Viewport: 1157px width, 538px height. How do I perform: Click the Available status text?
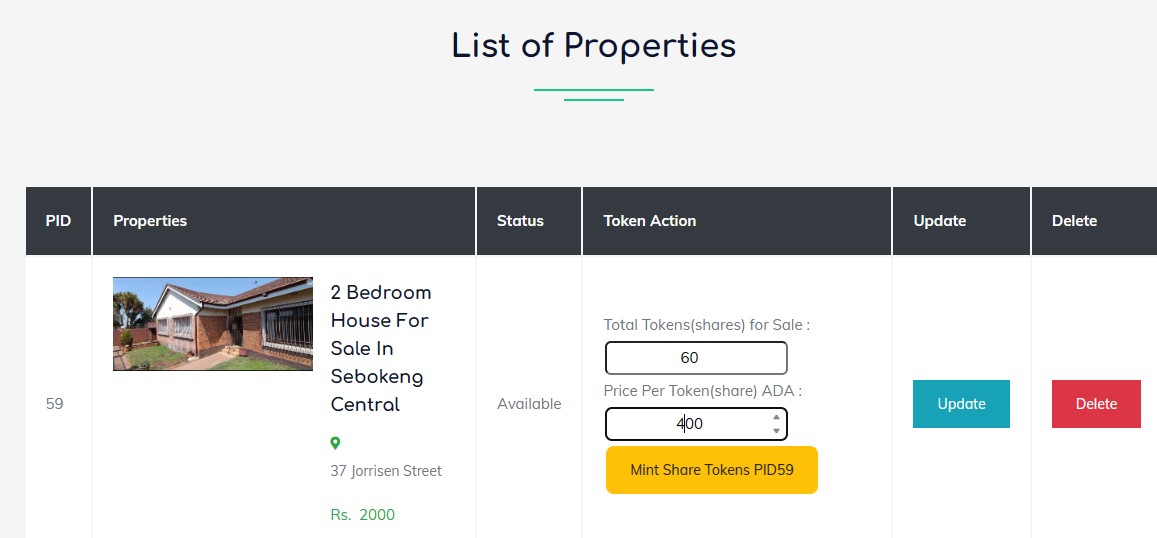point(529,404)
